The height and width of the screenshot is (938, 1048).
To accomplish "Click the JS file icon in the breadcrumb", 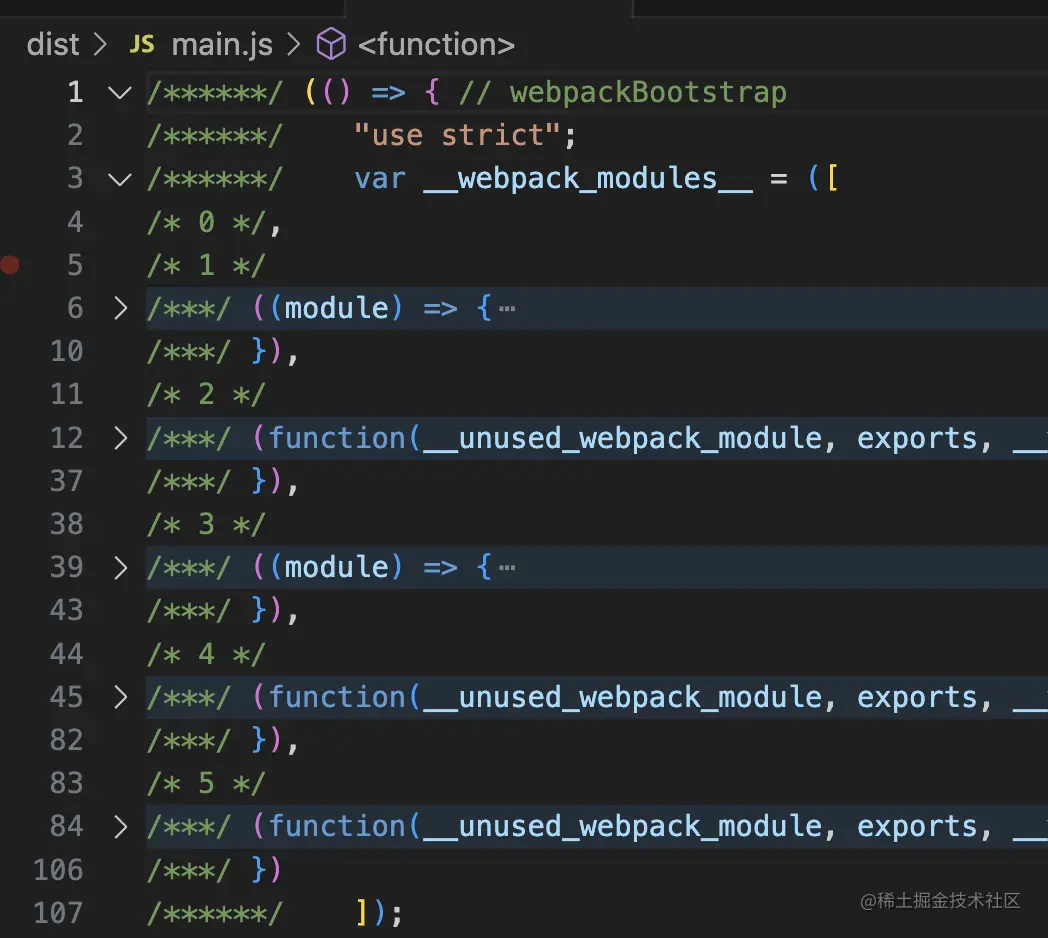I will [x=142, y=45].
